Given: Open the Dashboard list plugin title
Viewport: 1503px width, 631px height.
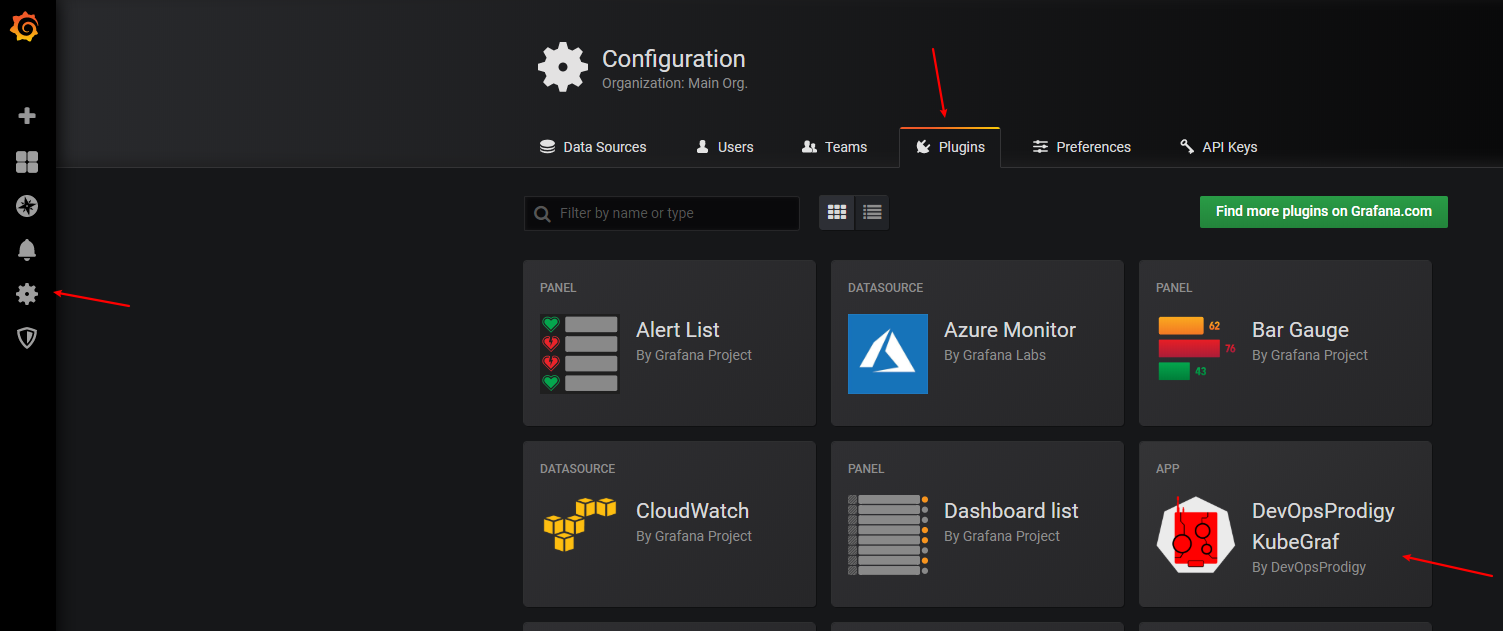Looking at the screenshot, I should click(1011, 511).
